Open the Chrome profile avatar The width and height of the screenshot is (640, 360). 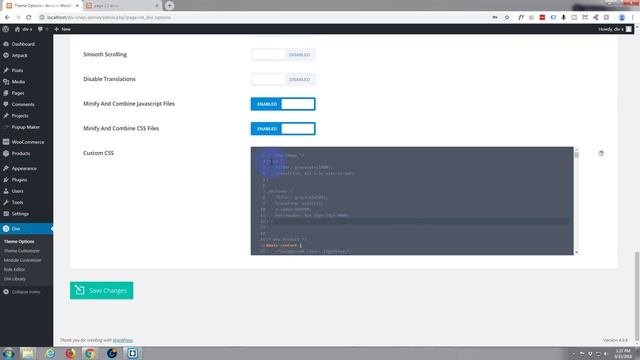[622, 18]
